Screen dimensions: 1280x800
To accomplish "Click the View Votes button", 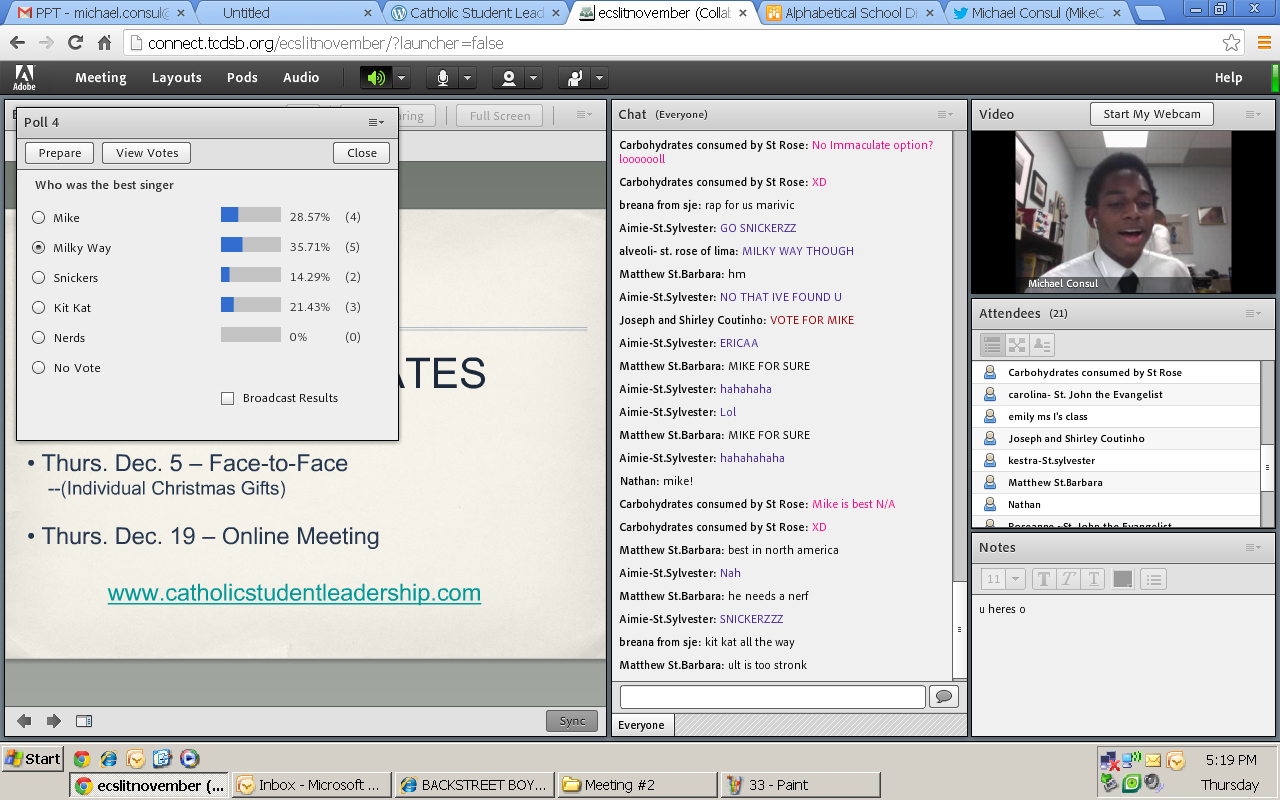I will pos(147,153).
